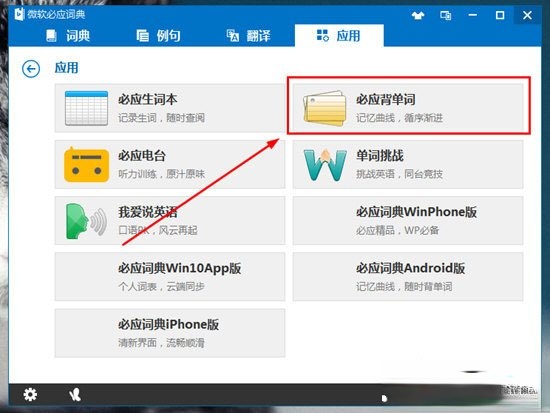Click the 记忆曲线，随时背单词 description

[x=404, y=287]
